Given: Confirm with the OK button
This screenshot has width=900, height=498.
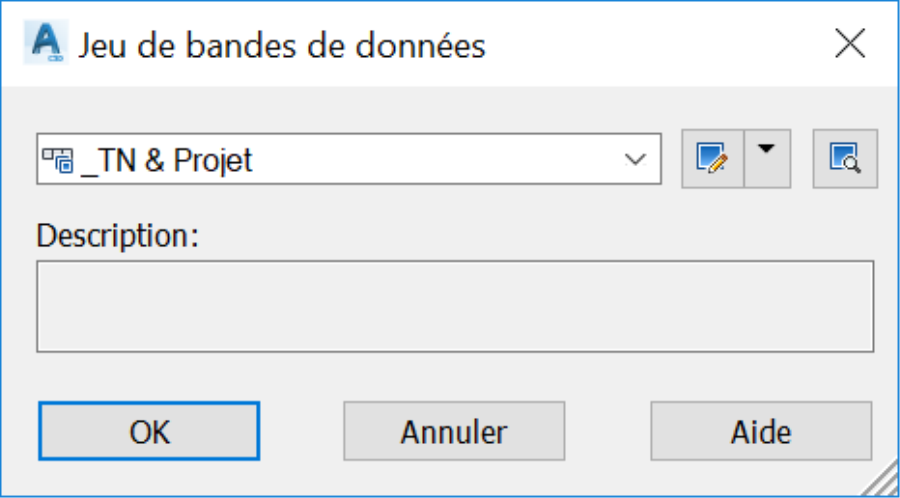Looking at the screenshot, I should pos(149,431).
